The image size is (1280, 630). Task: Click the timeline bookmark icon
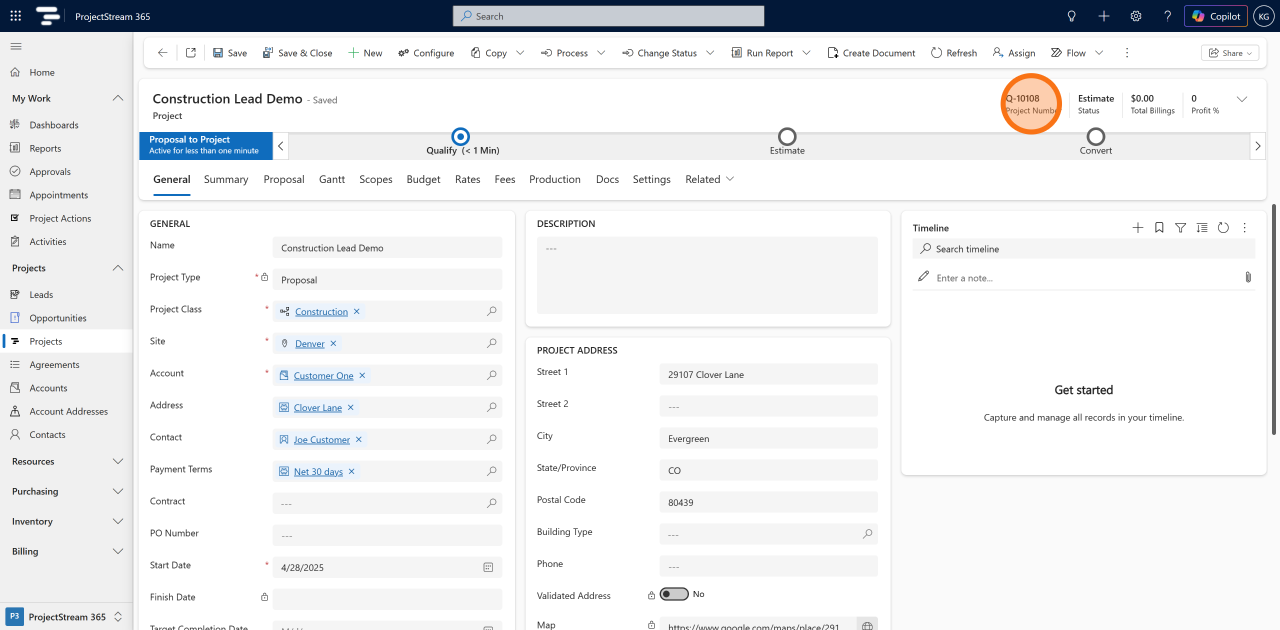1159,228
